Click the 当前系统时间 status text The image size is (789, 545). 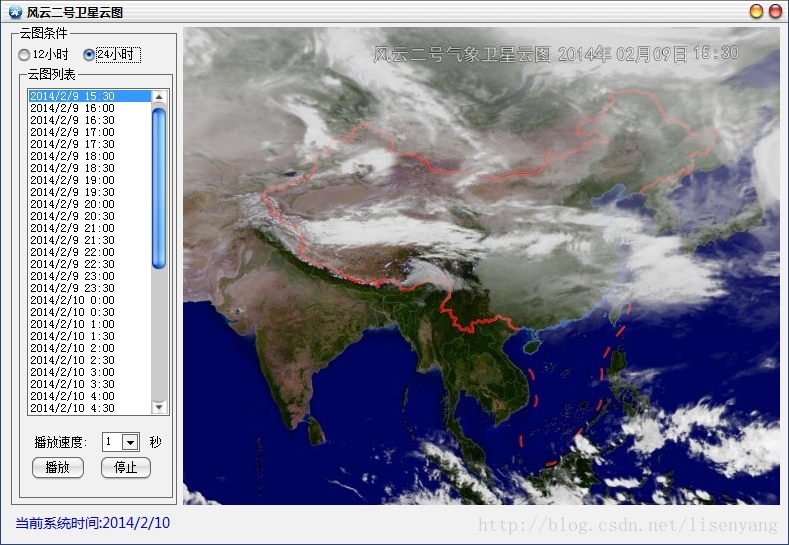93,523
